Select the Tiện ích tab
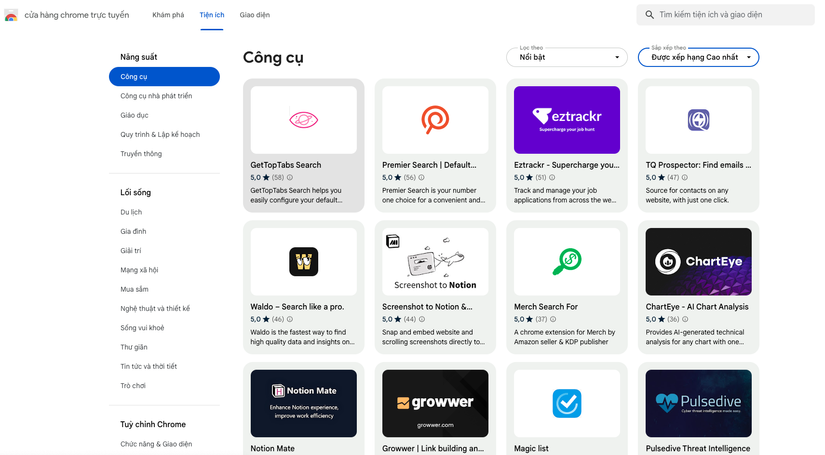This screenshot has width=825, height=455. [x=212, y=15]
